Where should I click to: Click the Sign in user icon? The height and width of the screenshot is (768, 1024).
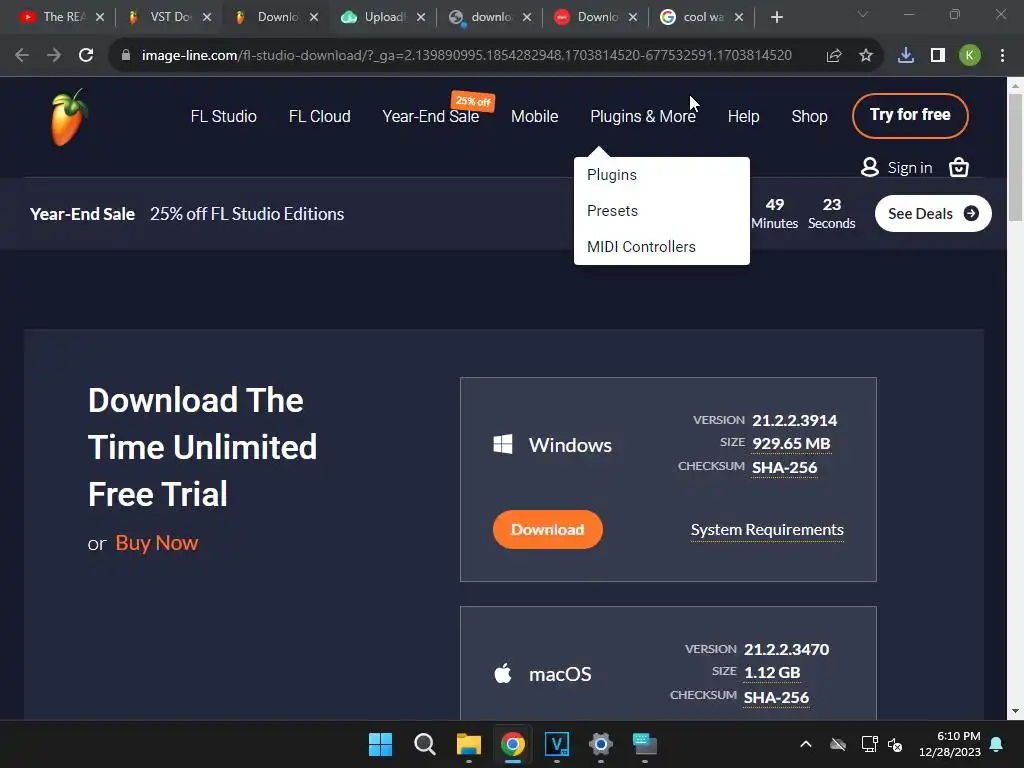pyautogui.click(x=869, y=168)
